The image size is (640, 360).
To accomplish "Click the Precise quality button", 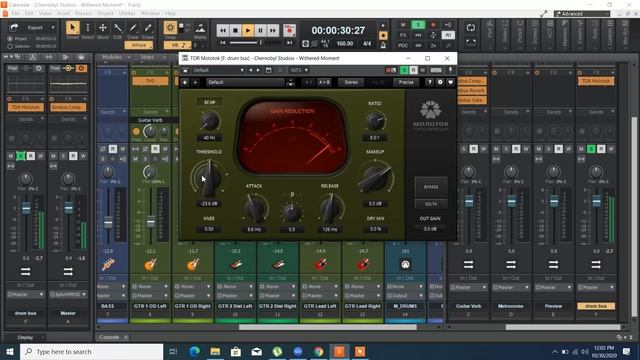I will [406, 82].
